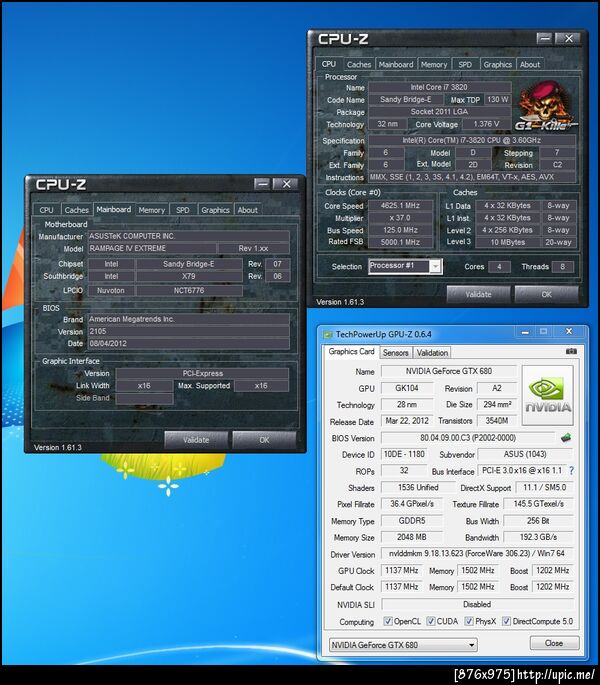Open Caches tab in Mainboard window
The height and width of the screenshot is (685, 600).
[76, 210]
